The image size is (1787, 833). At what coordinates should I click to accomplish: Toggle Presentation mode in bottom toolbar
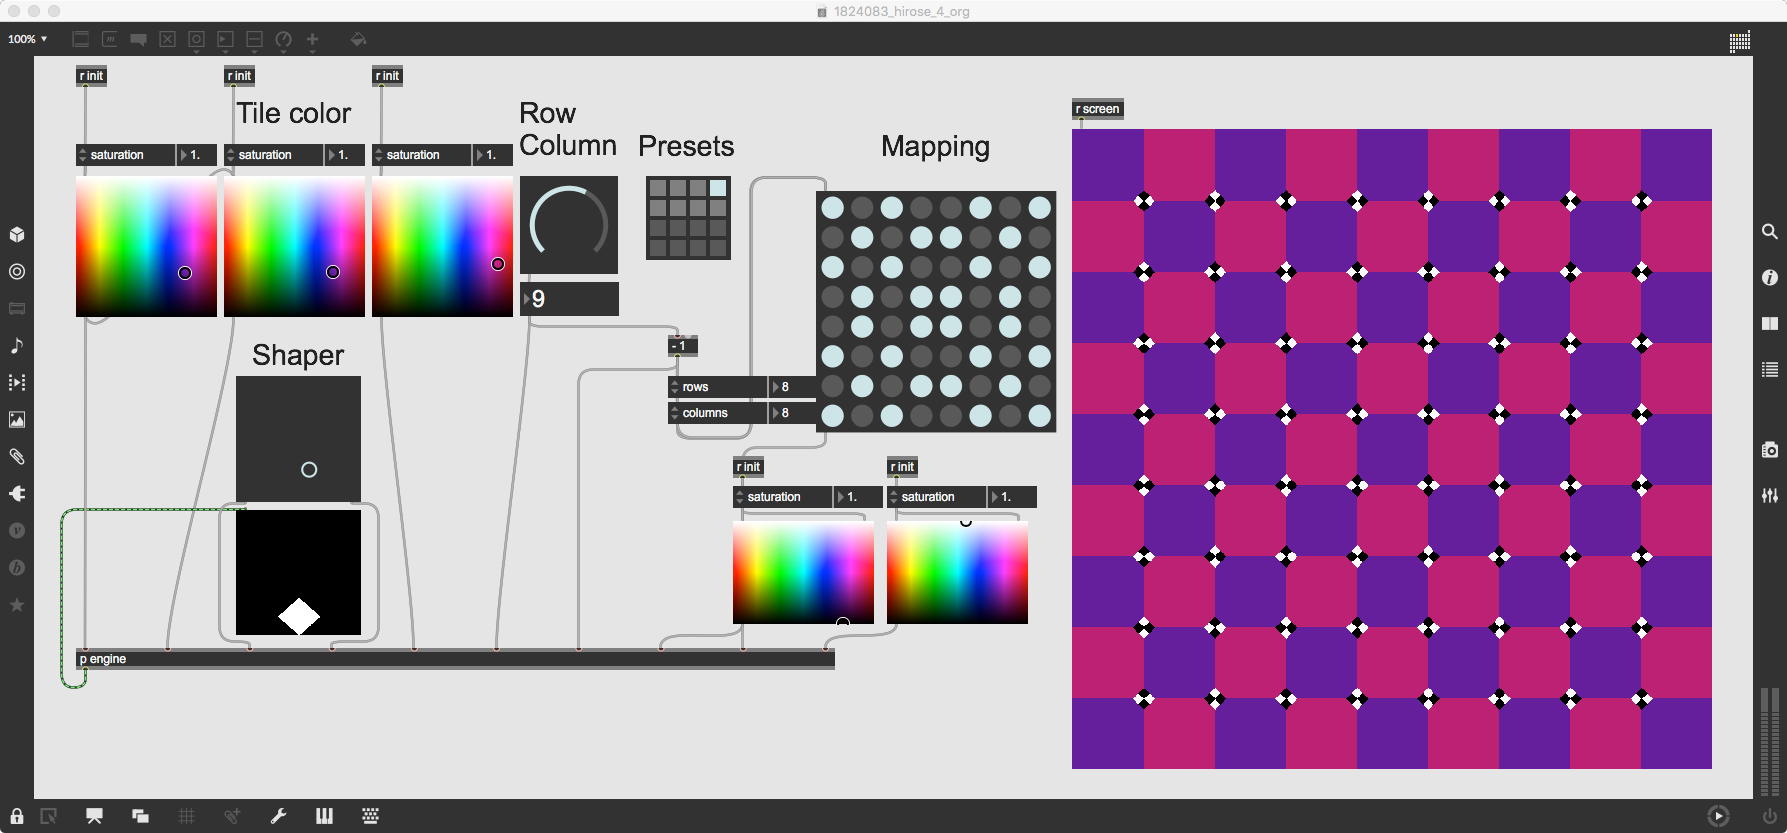[94, 816]
